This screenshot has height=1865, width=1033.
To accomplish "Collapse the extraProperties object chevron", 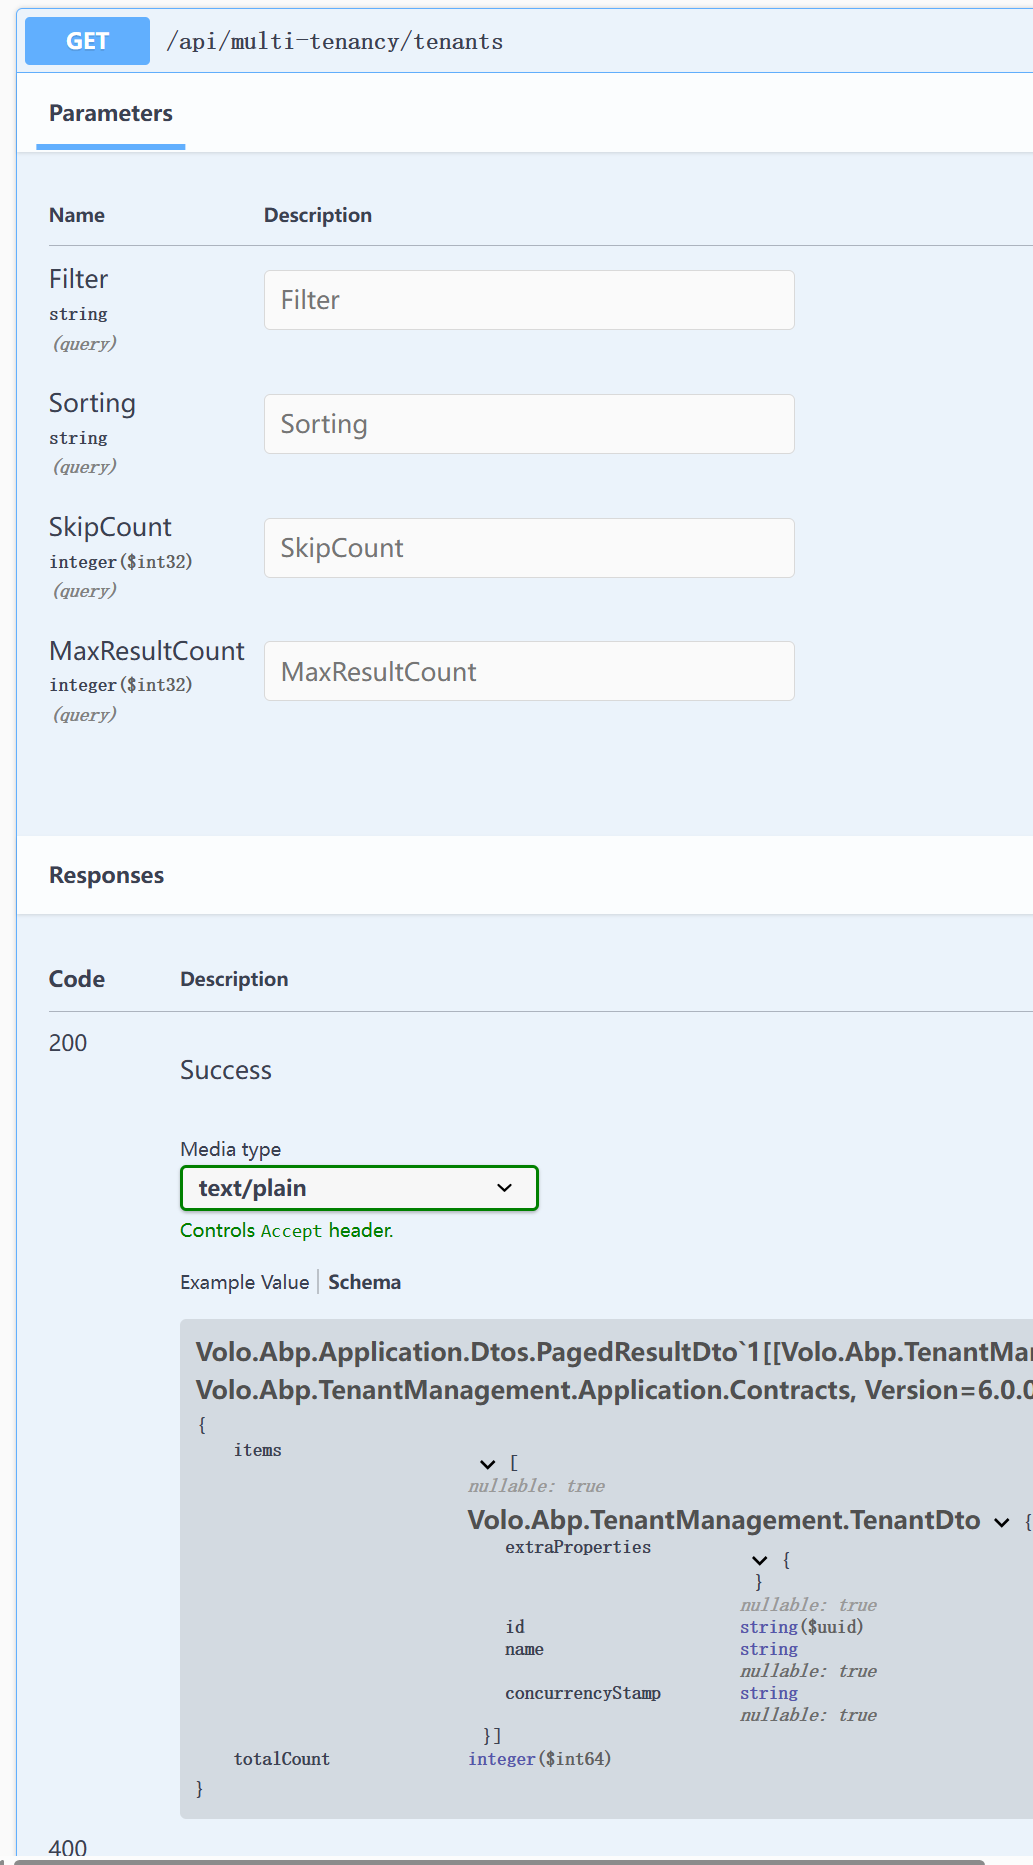I will 760,1560.
